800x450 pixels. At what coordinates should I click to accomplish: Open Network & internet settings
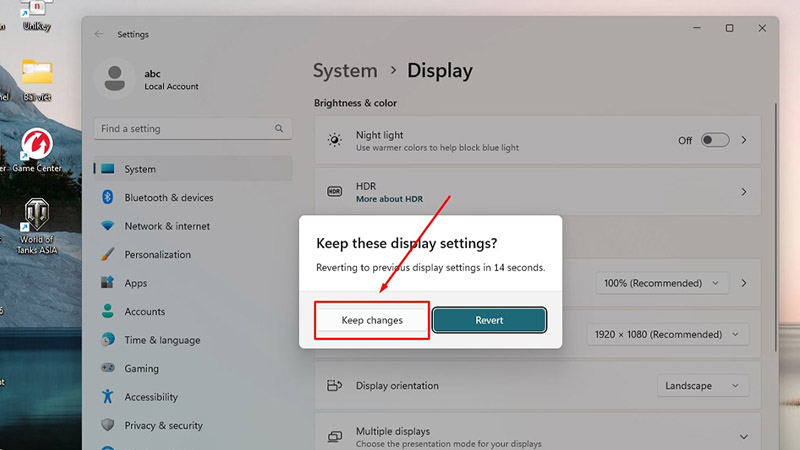click(x=167, y=226)
